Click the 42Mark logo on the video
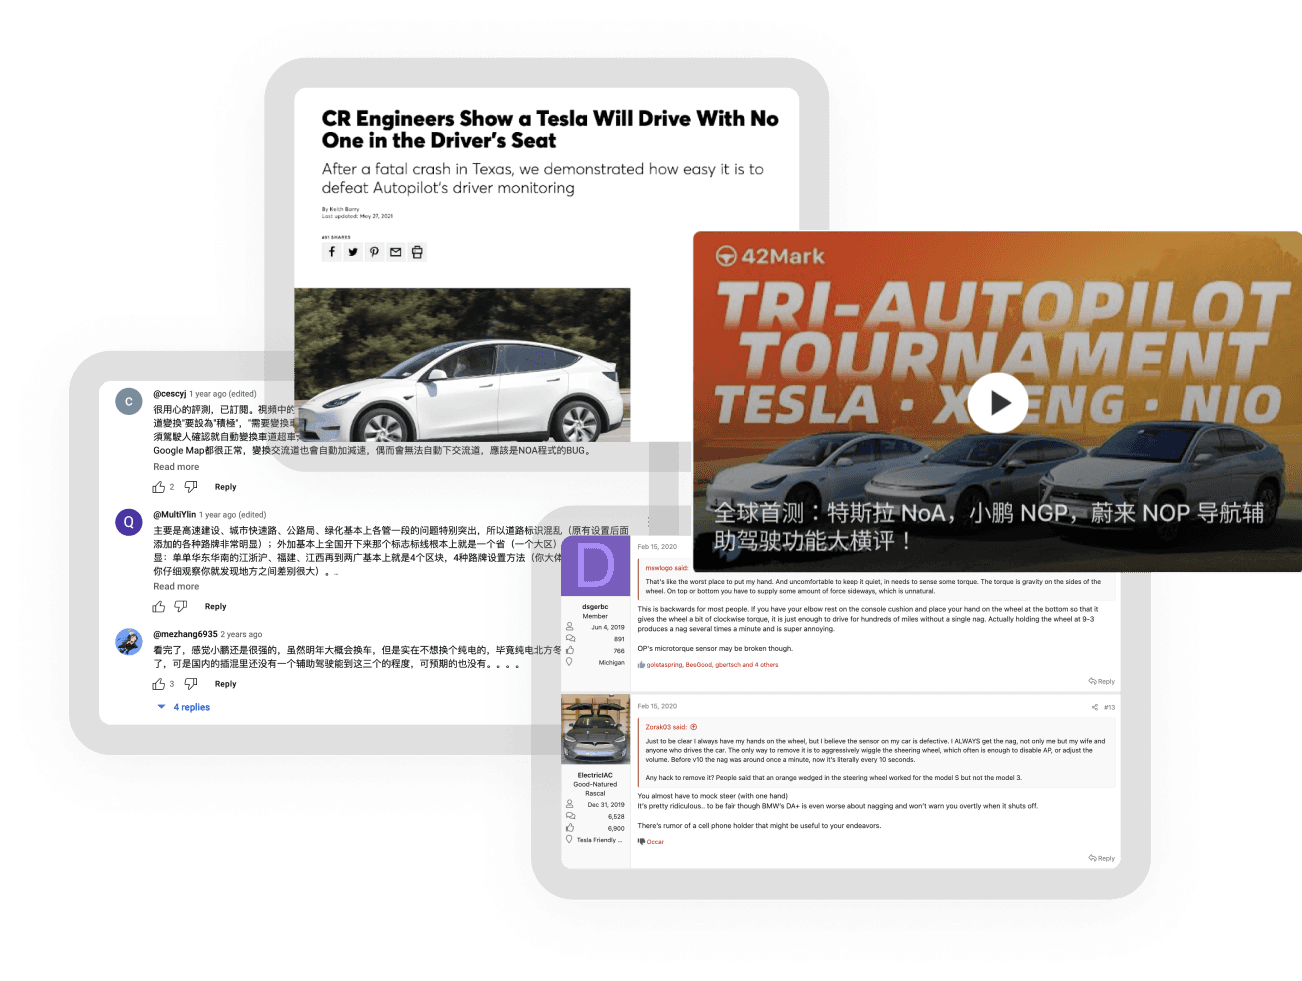1302x981 pixels. click(x=770, y=256)
